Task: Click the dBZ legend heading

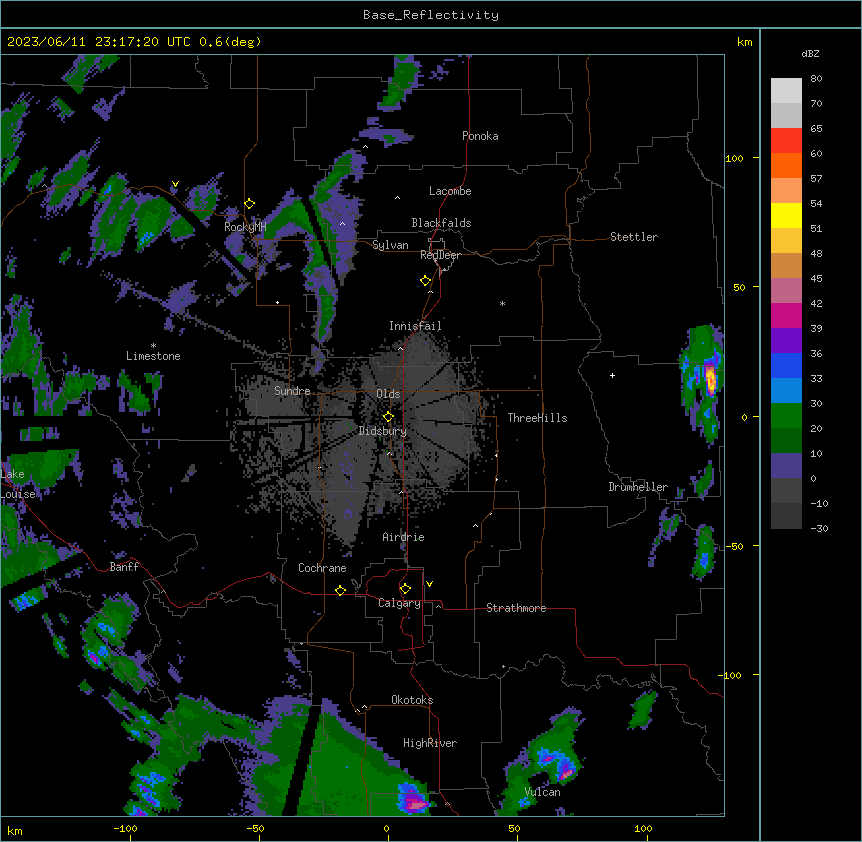Action: pos(810,53)
